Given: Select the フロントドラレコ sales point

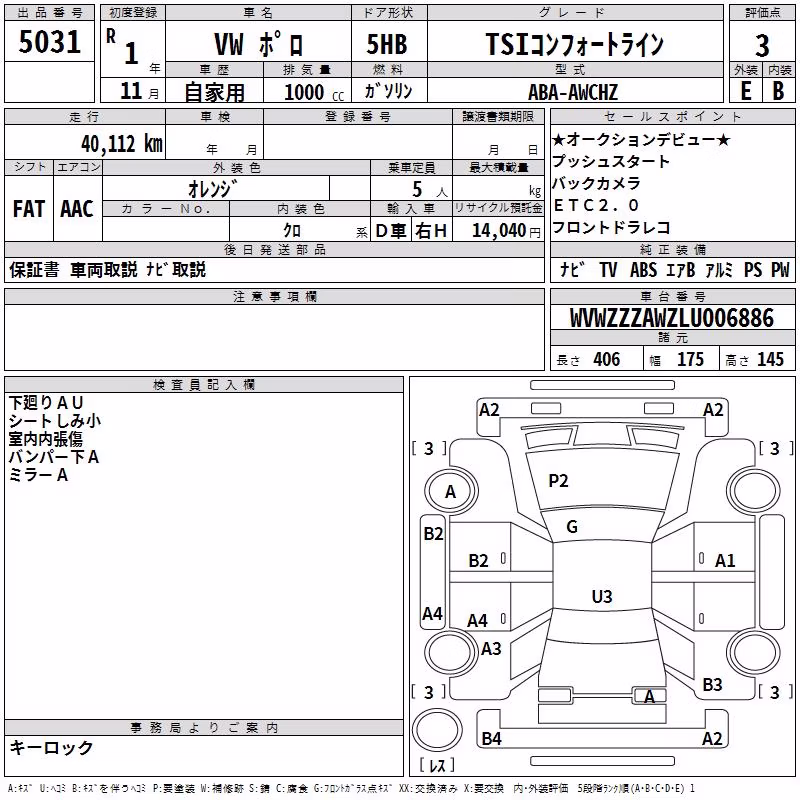Looking at the screenshot, I should [x=611, y=227].
